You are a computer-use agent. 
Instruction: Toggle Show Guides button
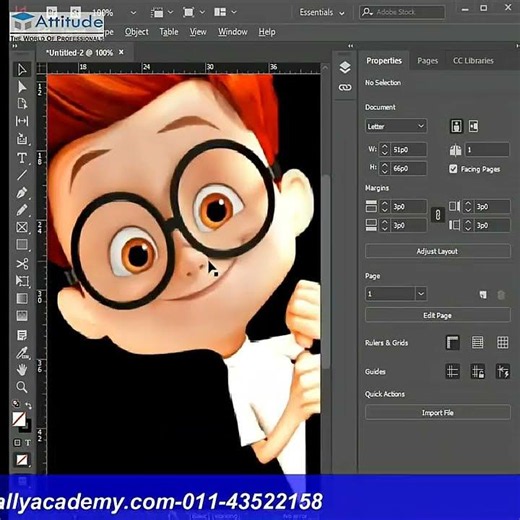click(x=452, y=371)
